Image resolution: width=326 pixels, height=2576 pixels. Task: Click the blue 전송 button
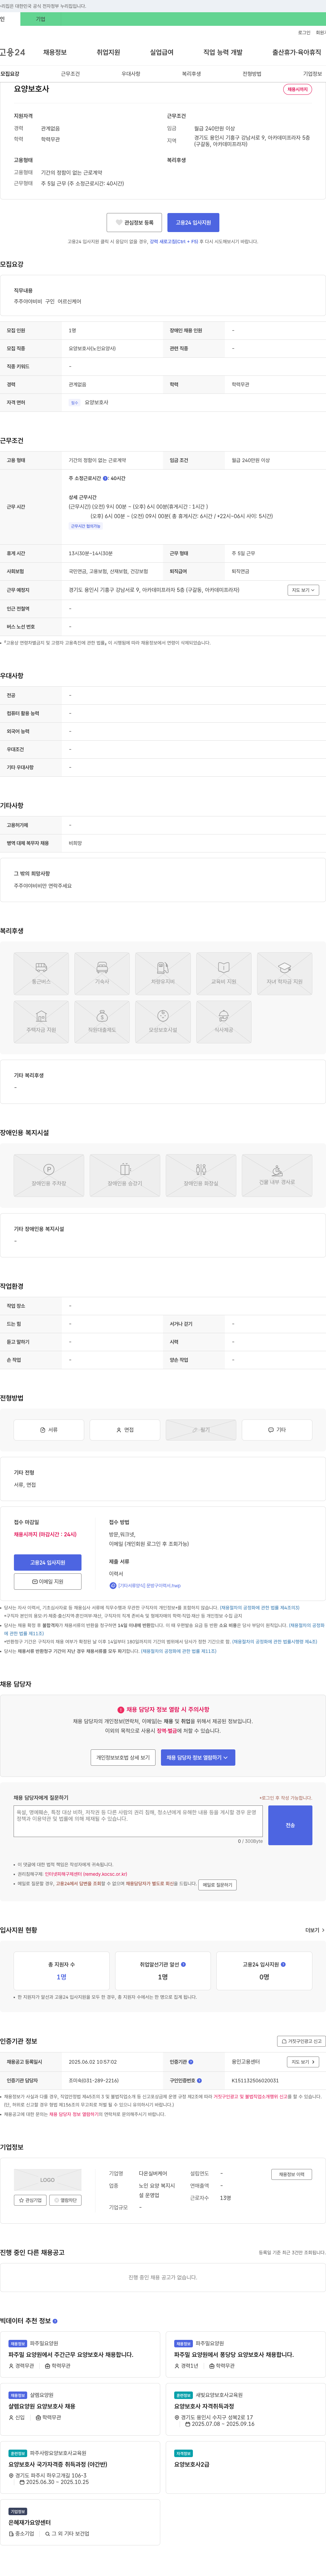point(290,1825)
